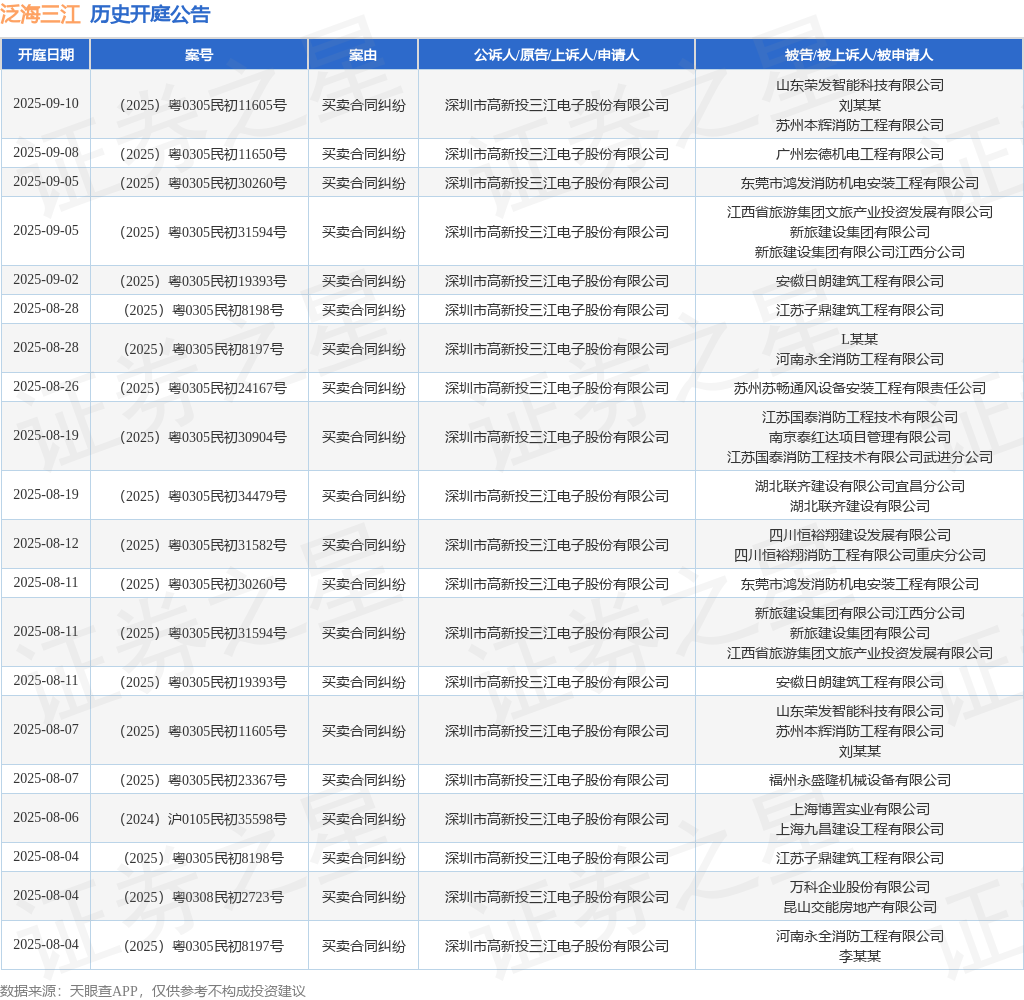Click defendant 昆山交能房地产有限公司
The width and height of the screenshot is (1024, 1000).
[x=859, y=907]
